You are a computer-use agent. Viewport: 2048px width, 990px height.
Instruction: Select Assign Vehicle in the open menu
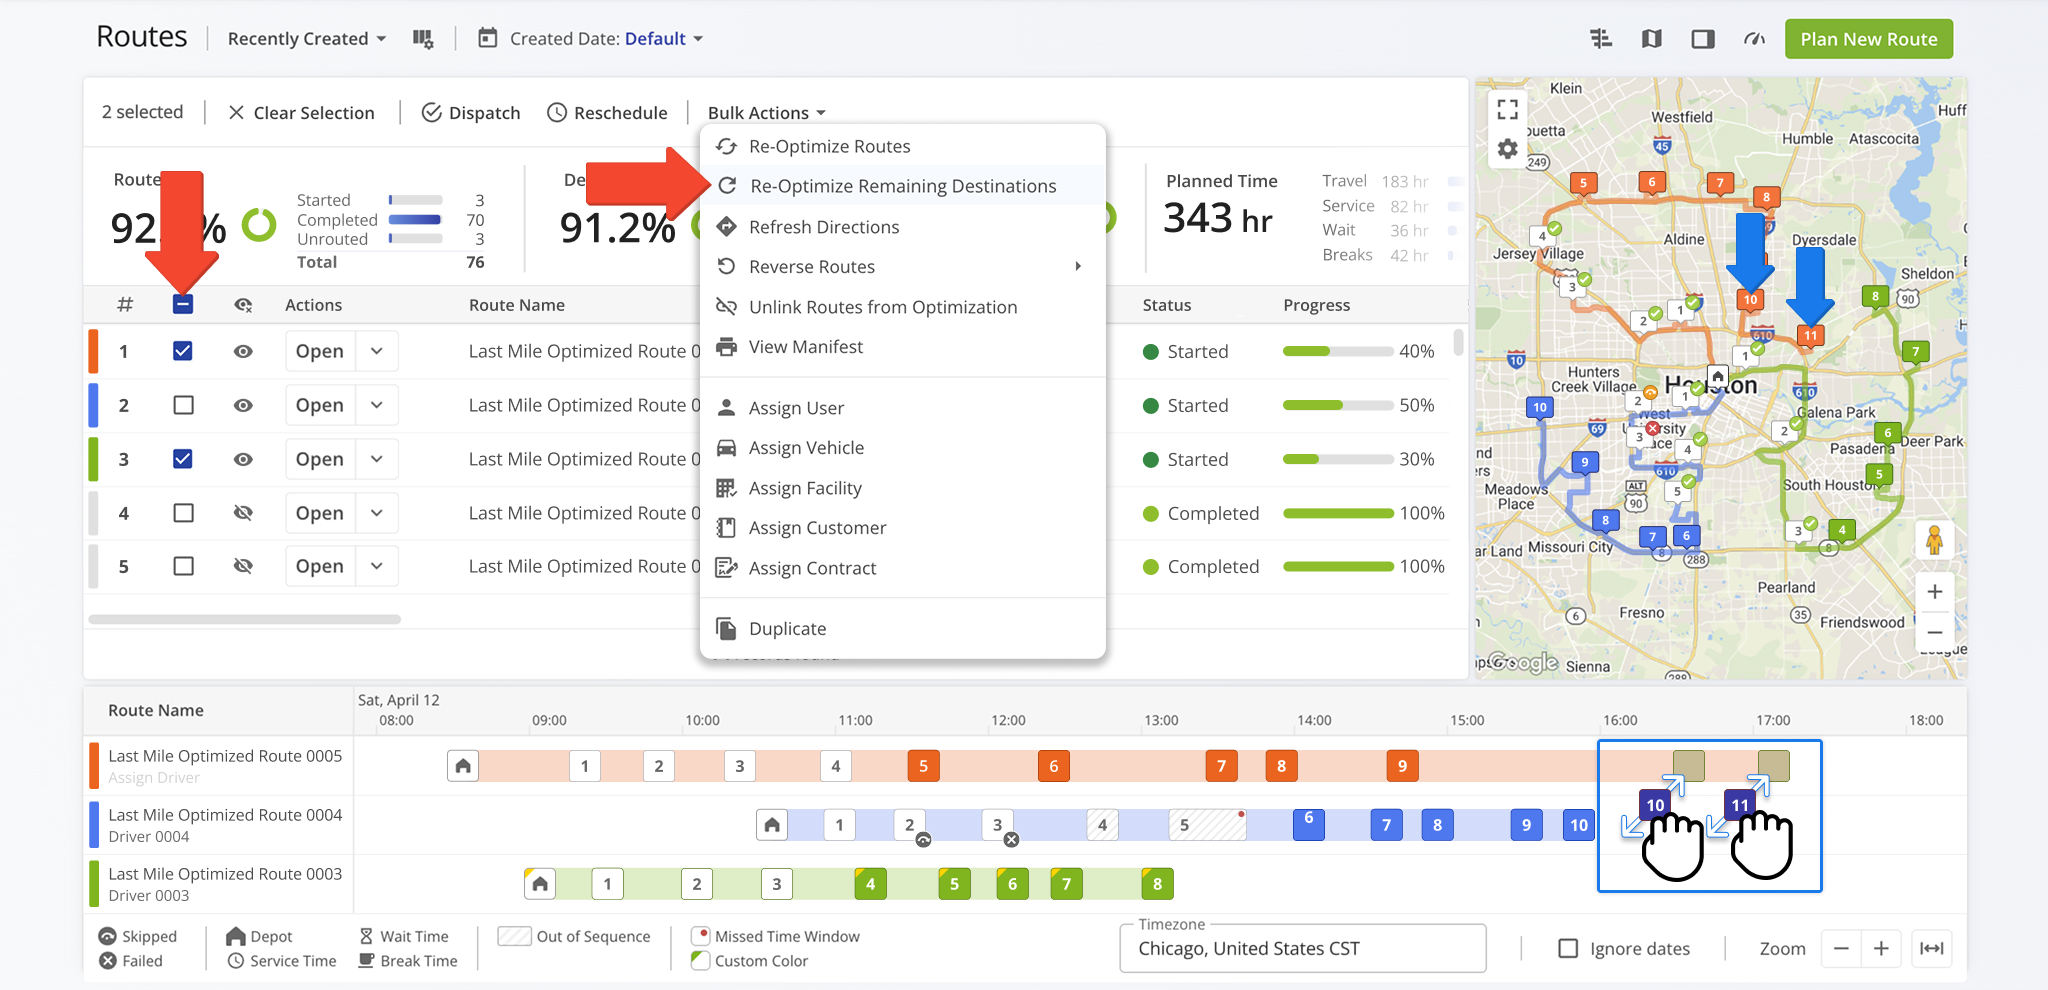[807, 447]
